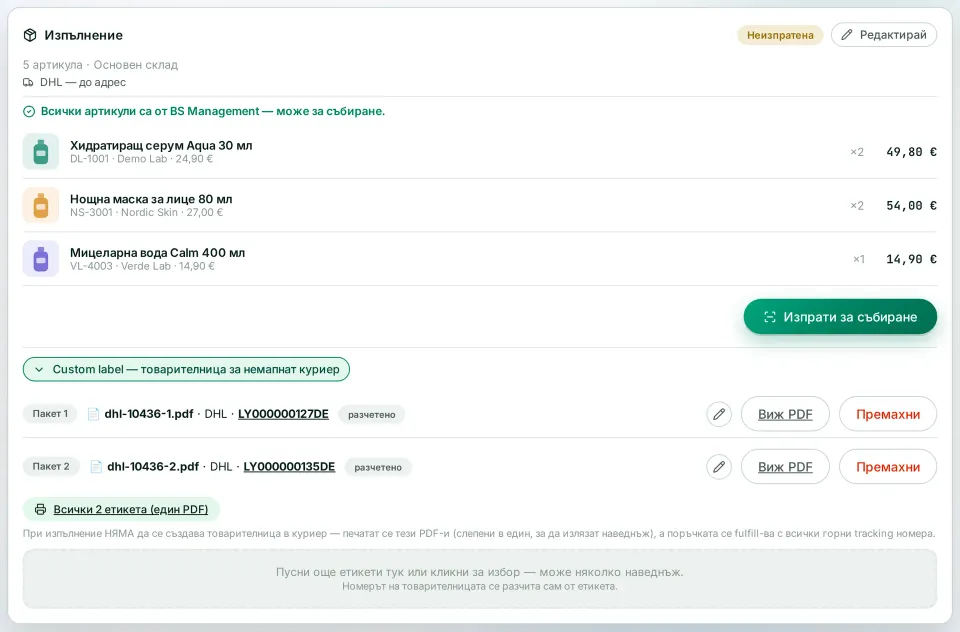The height and width of the screenshot is (632, 960).
Task: Click the 49,80 € line total
Action: [x=911, y=152]
